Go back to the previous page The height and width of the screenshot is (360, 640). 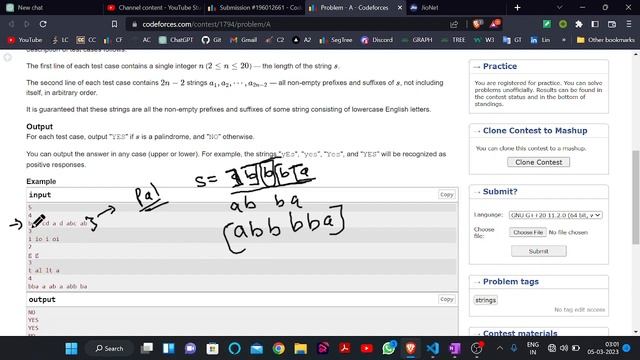click(x=11, y=24)
